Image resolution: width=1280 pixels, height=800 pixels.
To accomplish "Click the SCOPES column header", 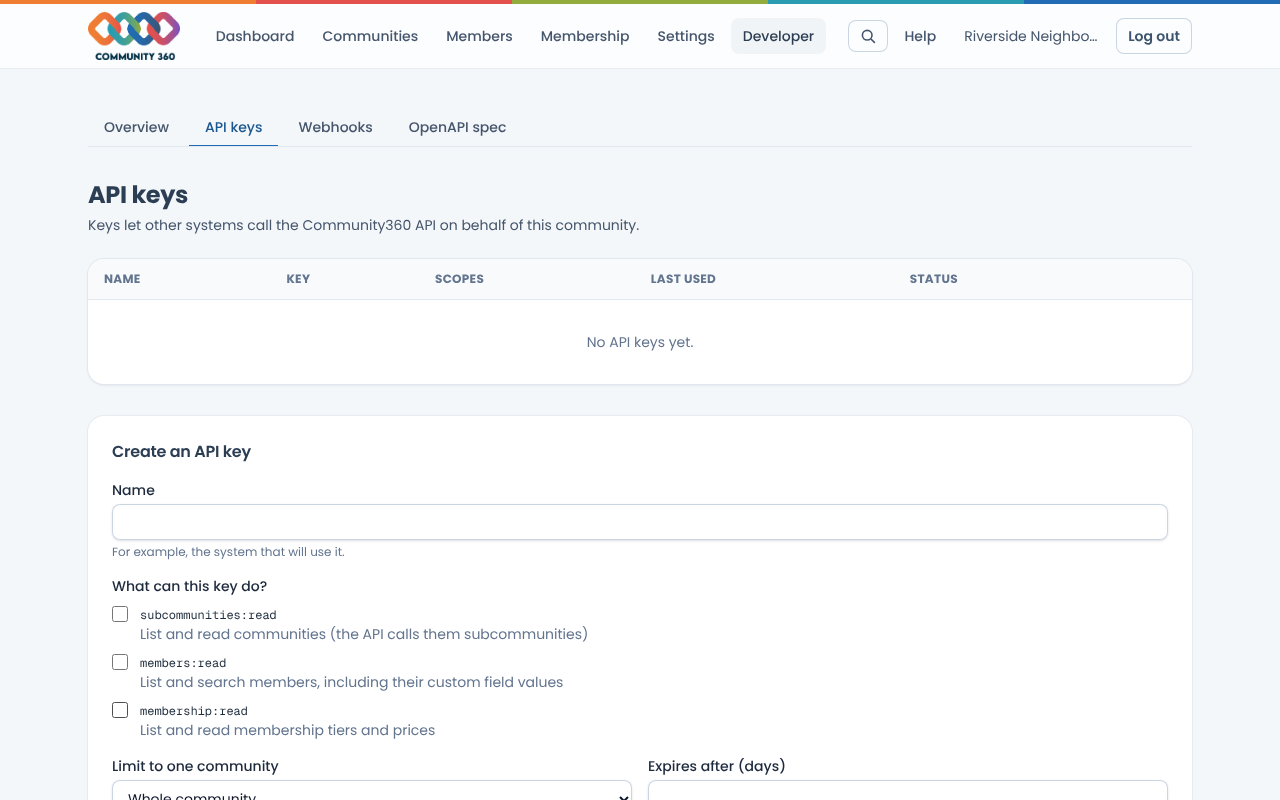I will point(459,279).
